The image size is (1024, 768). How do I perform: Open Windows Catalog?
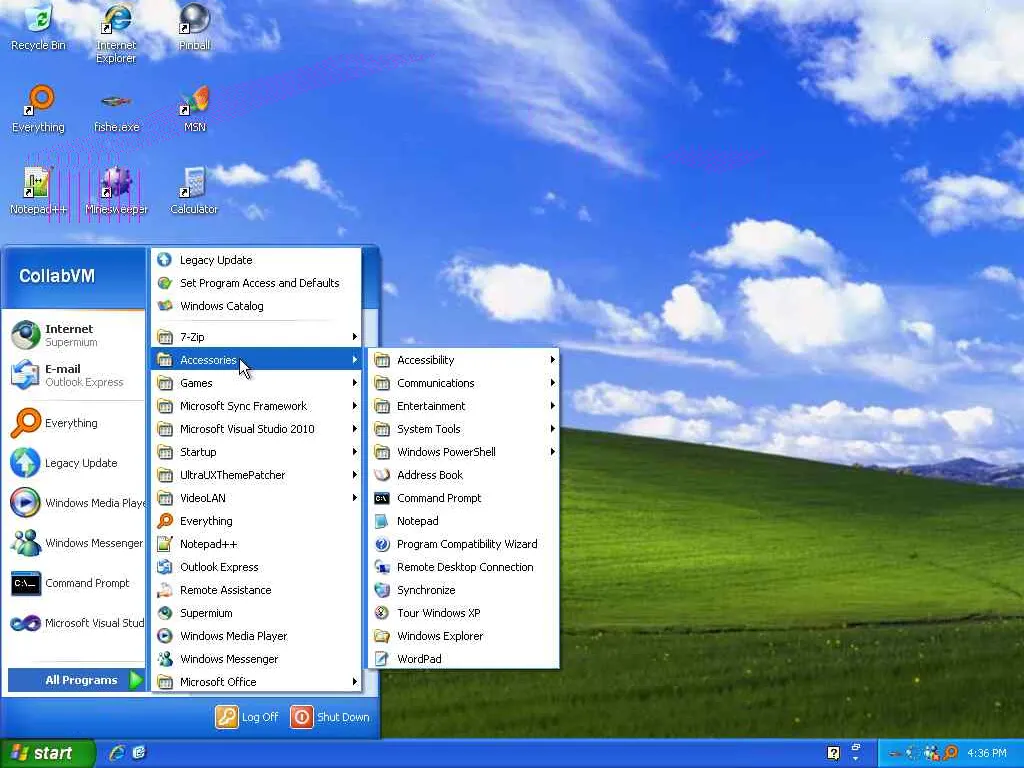click(256, 306)
